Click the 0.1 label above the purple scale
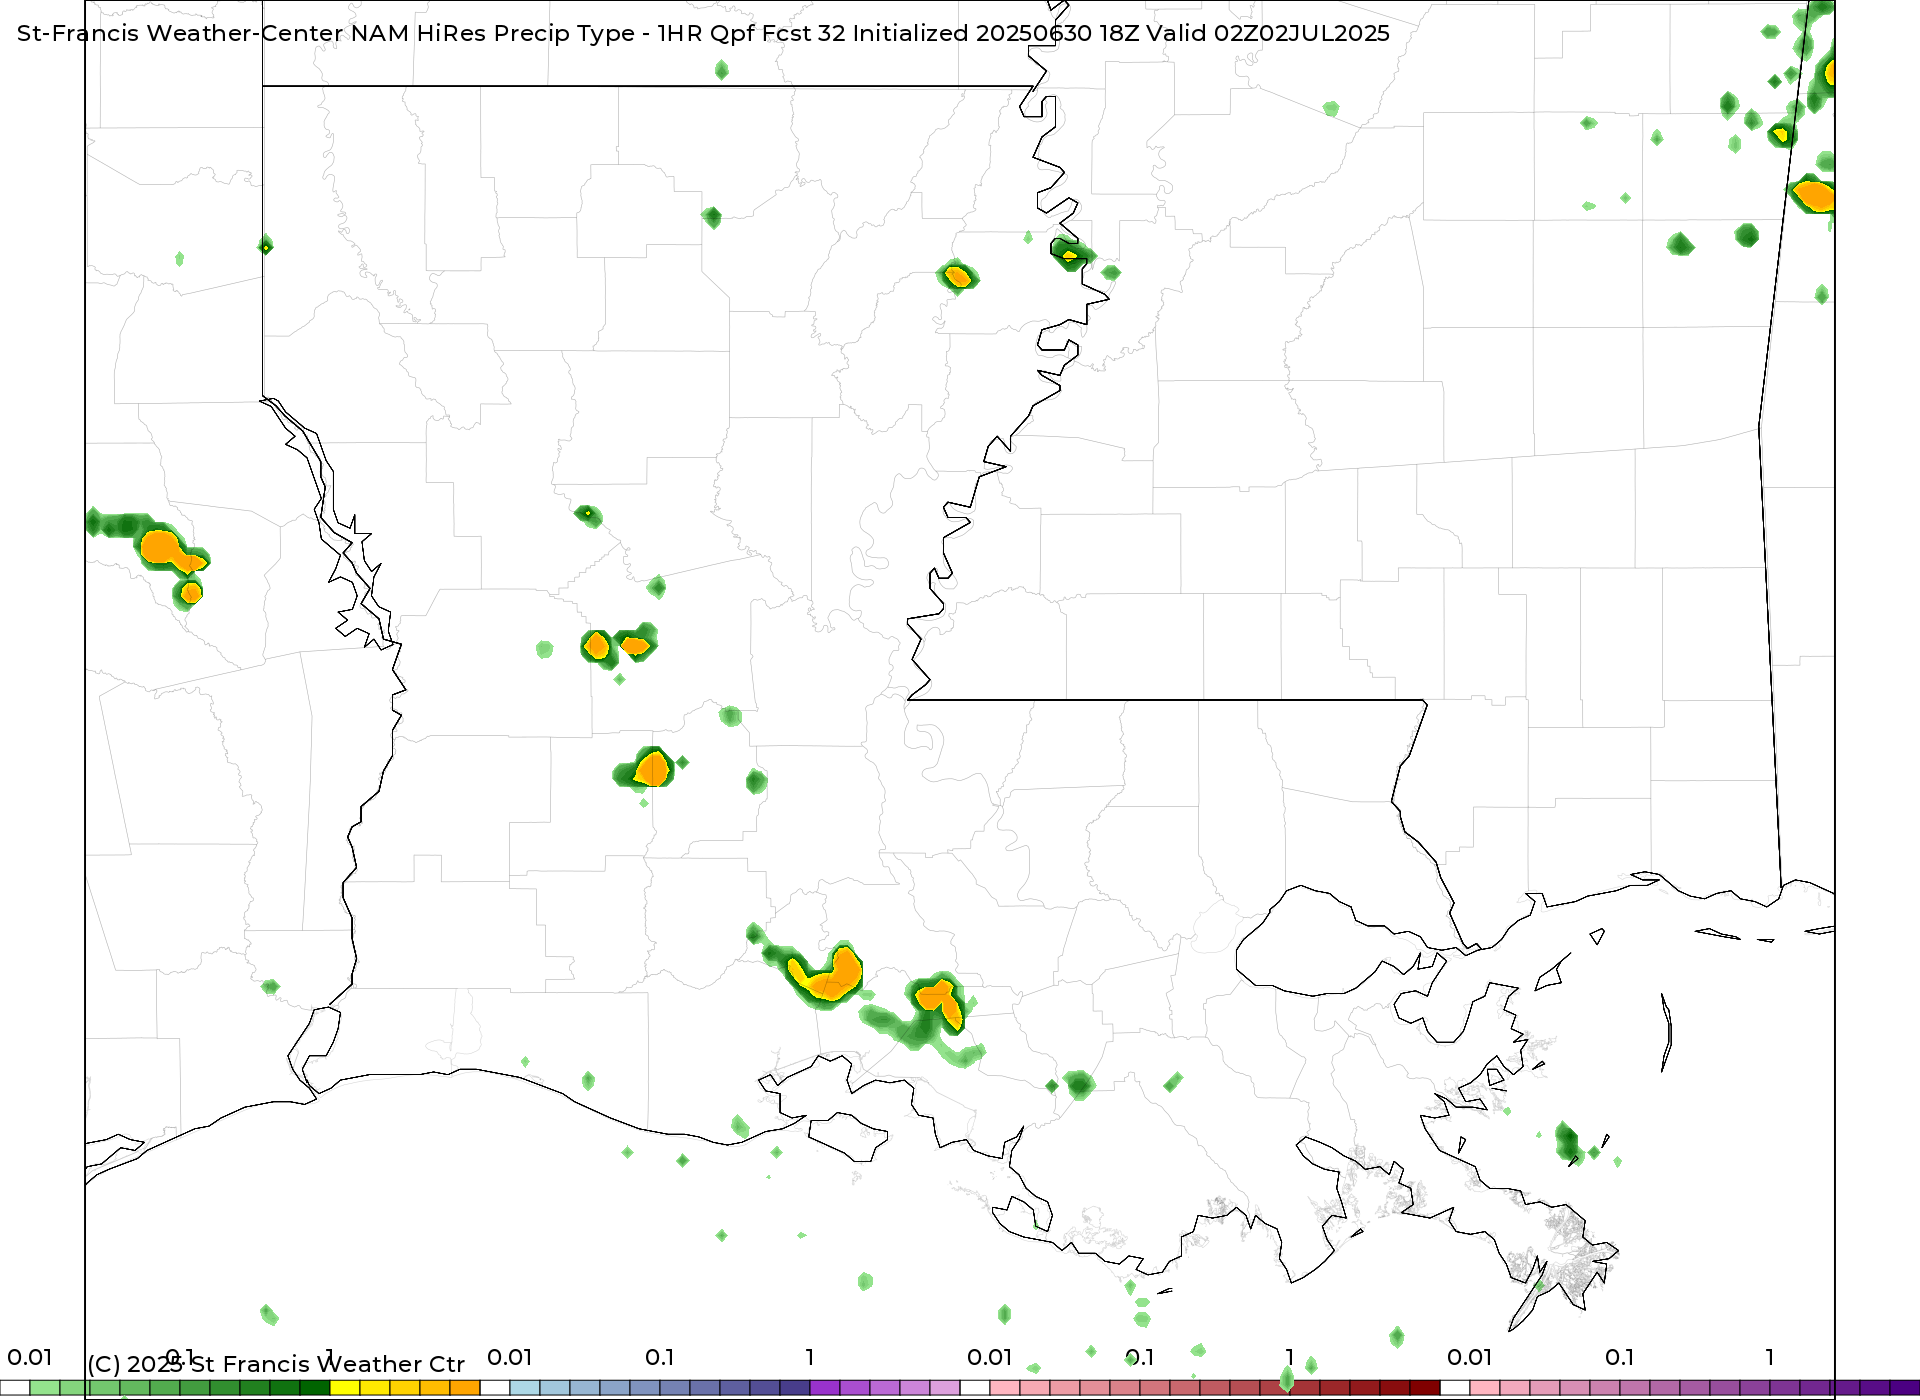Viewport: 1920px width, 1400px height. [1620, 1358]
